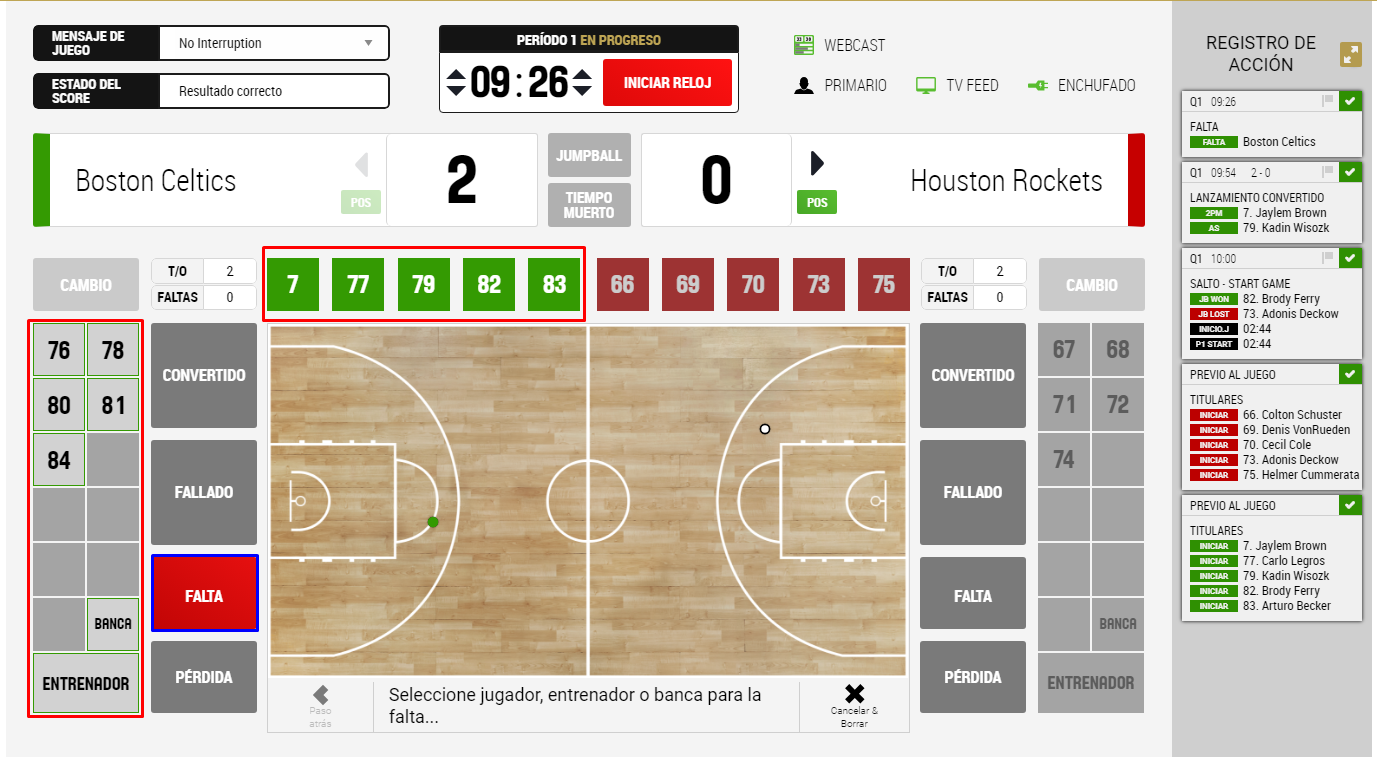Flag the Q1 09:26 Falta log entry

pos(1328,101)
